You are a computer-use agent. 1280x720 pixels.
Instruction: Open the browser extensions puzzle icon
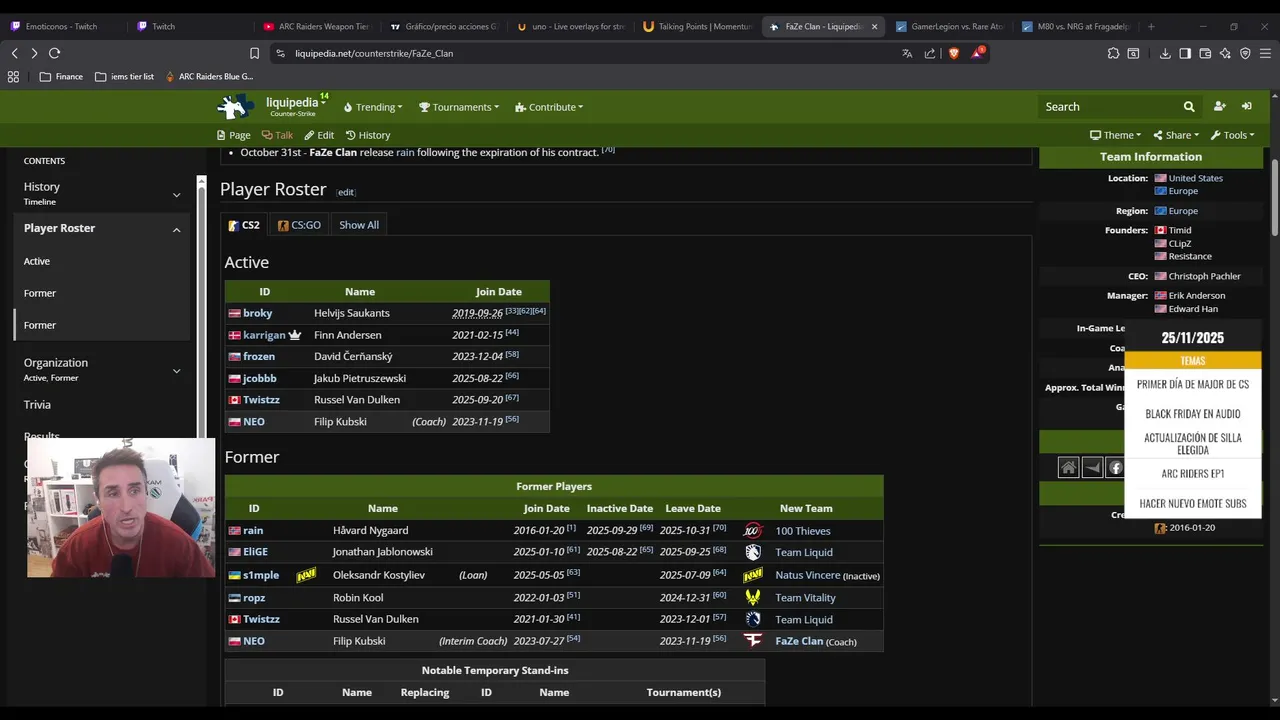(x=1113, y=53)
